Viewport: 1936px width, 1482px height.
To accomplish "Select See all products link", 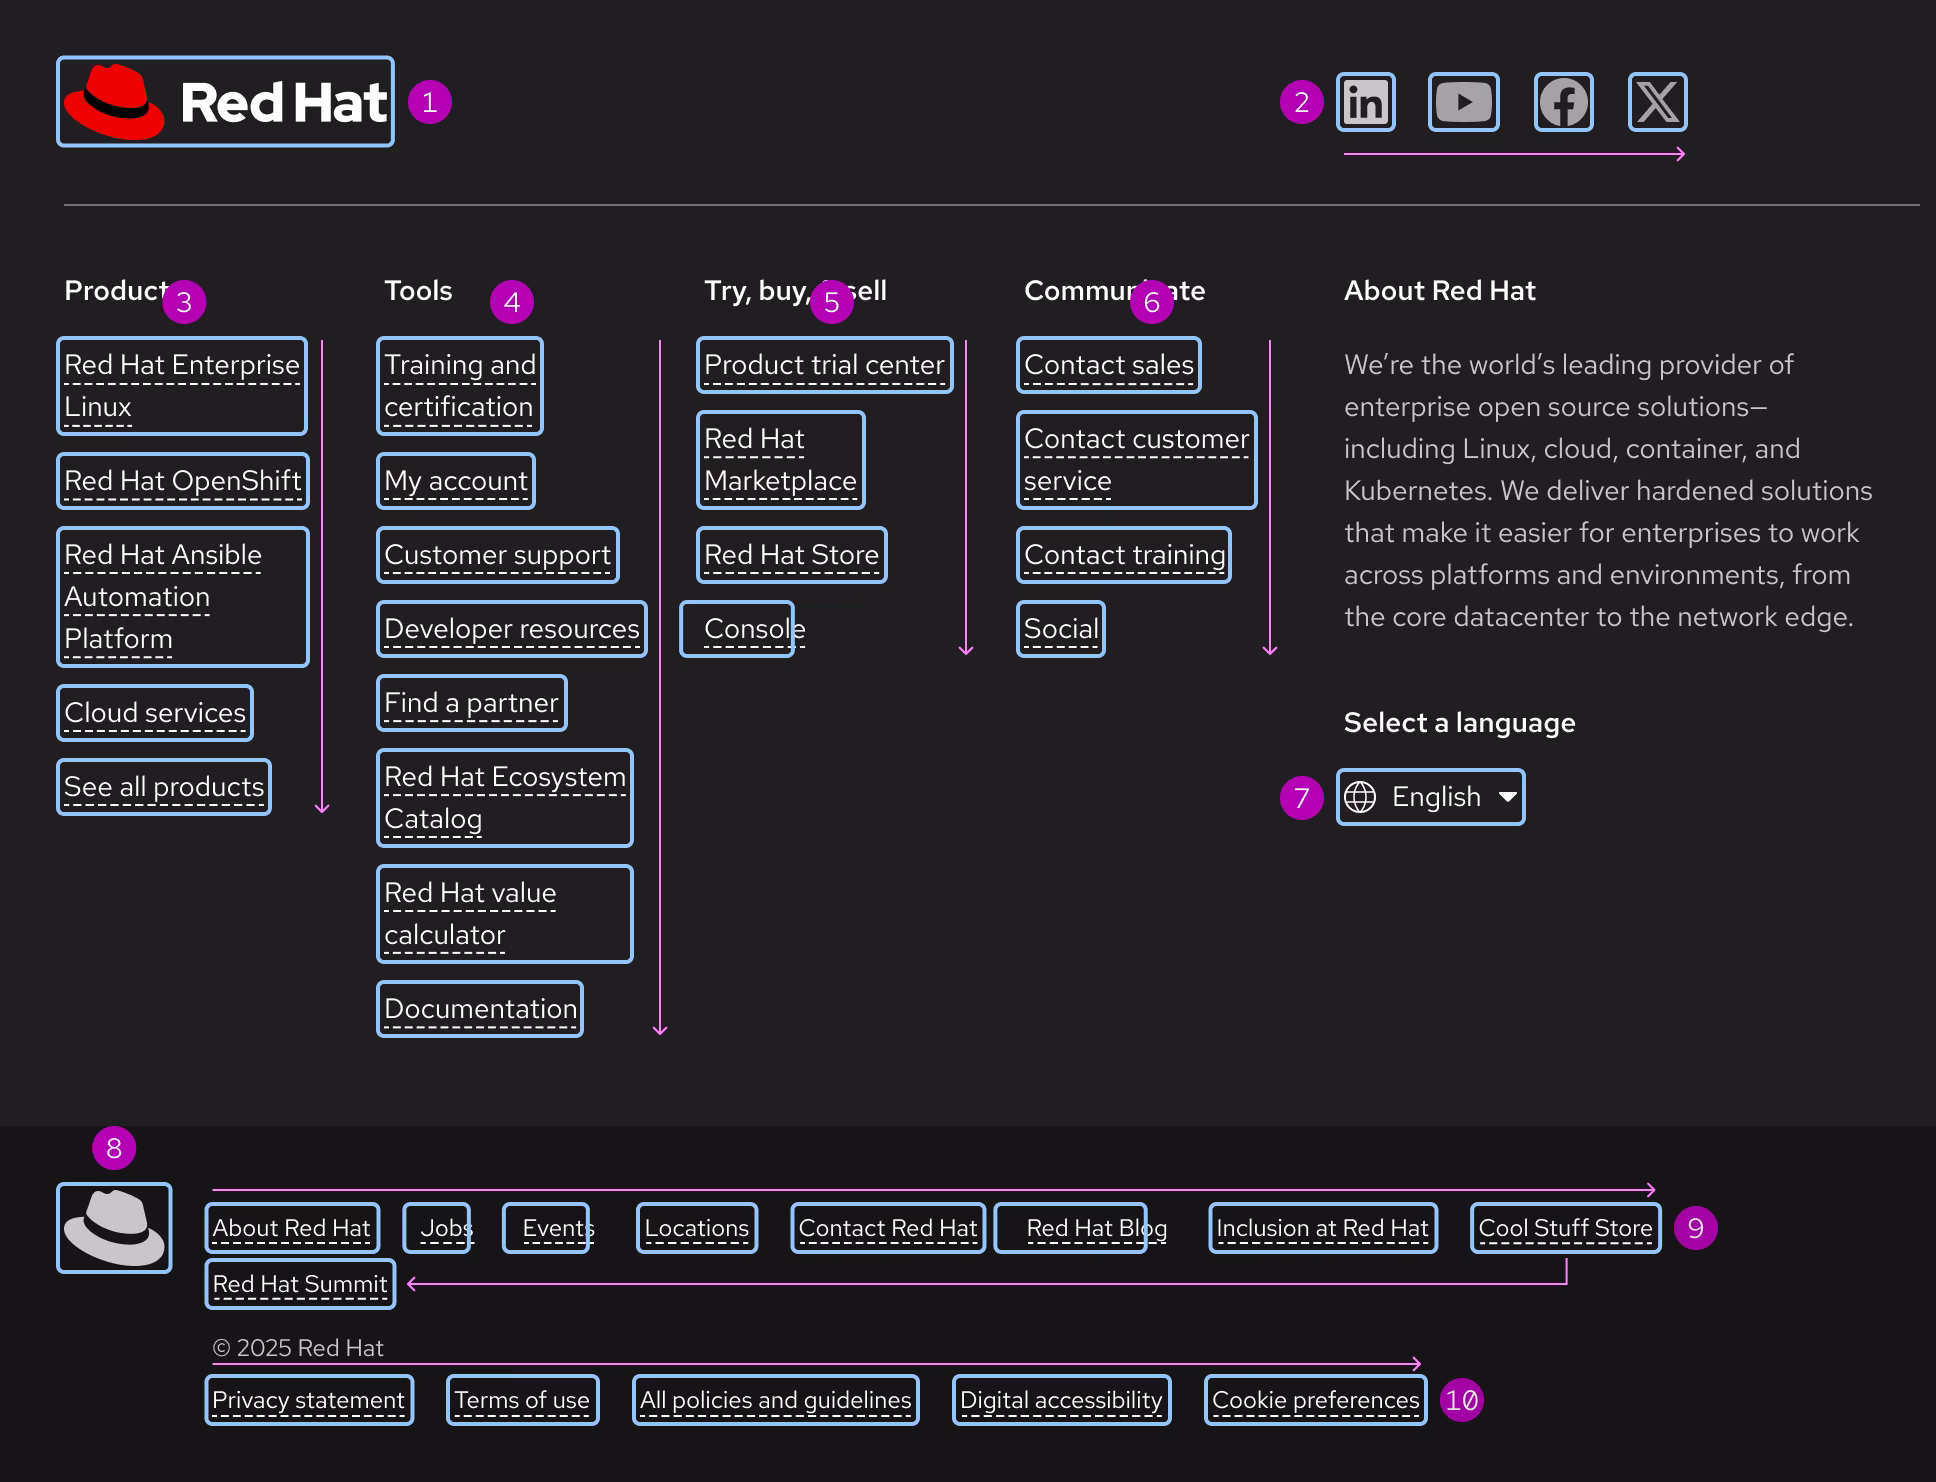I will [164, 787].
